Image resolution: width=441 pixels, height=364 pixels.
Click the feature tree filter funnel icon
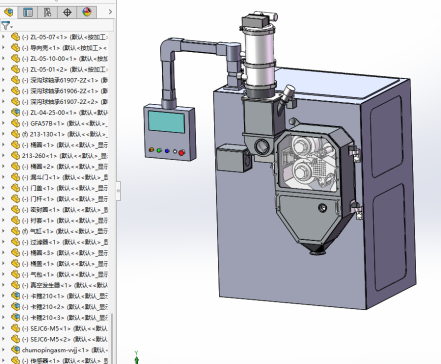5,25
